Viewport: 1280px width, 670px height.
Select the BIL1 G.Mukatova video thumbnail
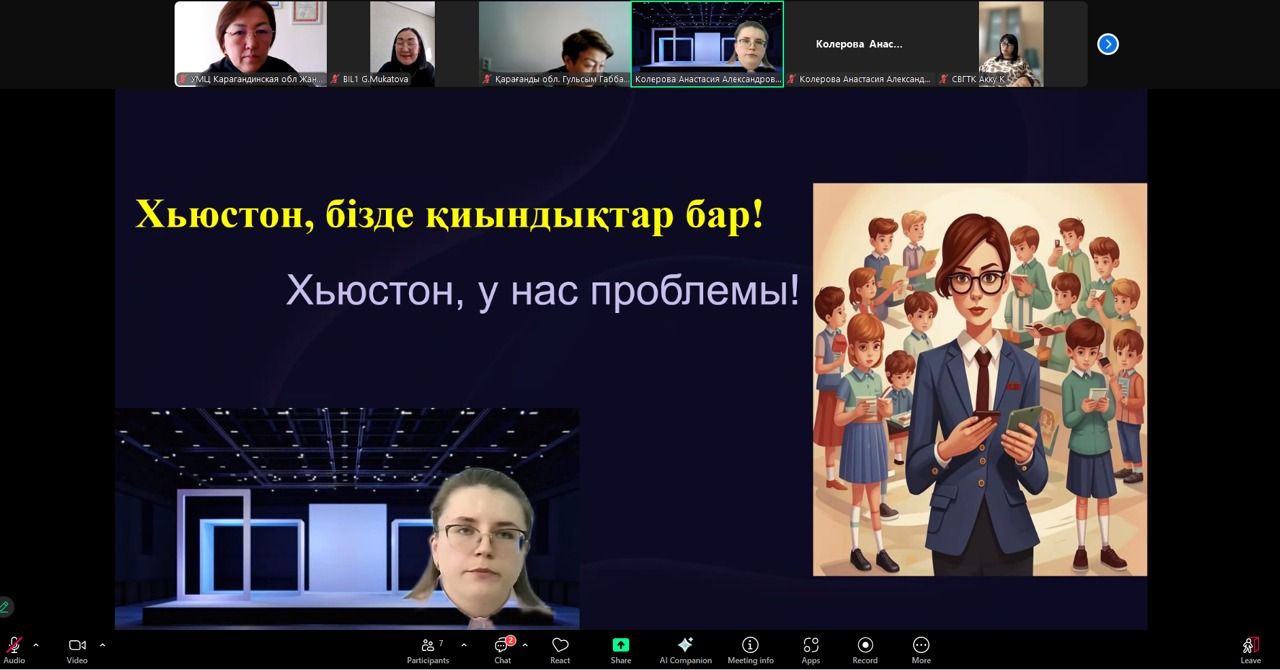[x=402, y=43]
